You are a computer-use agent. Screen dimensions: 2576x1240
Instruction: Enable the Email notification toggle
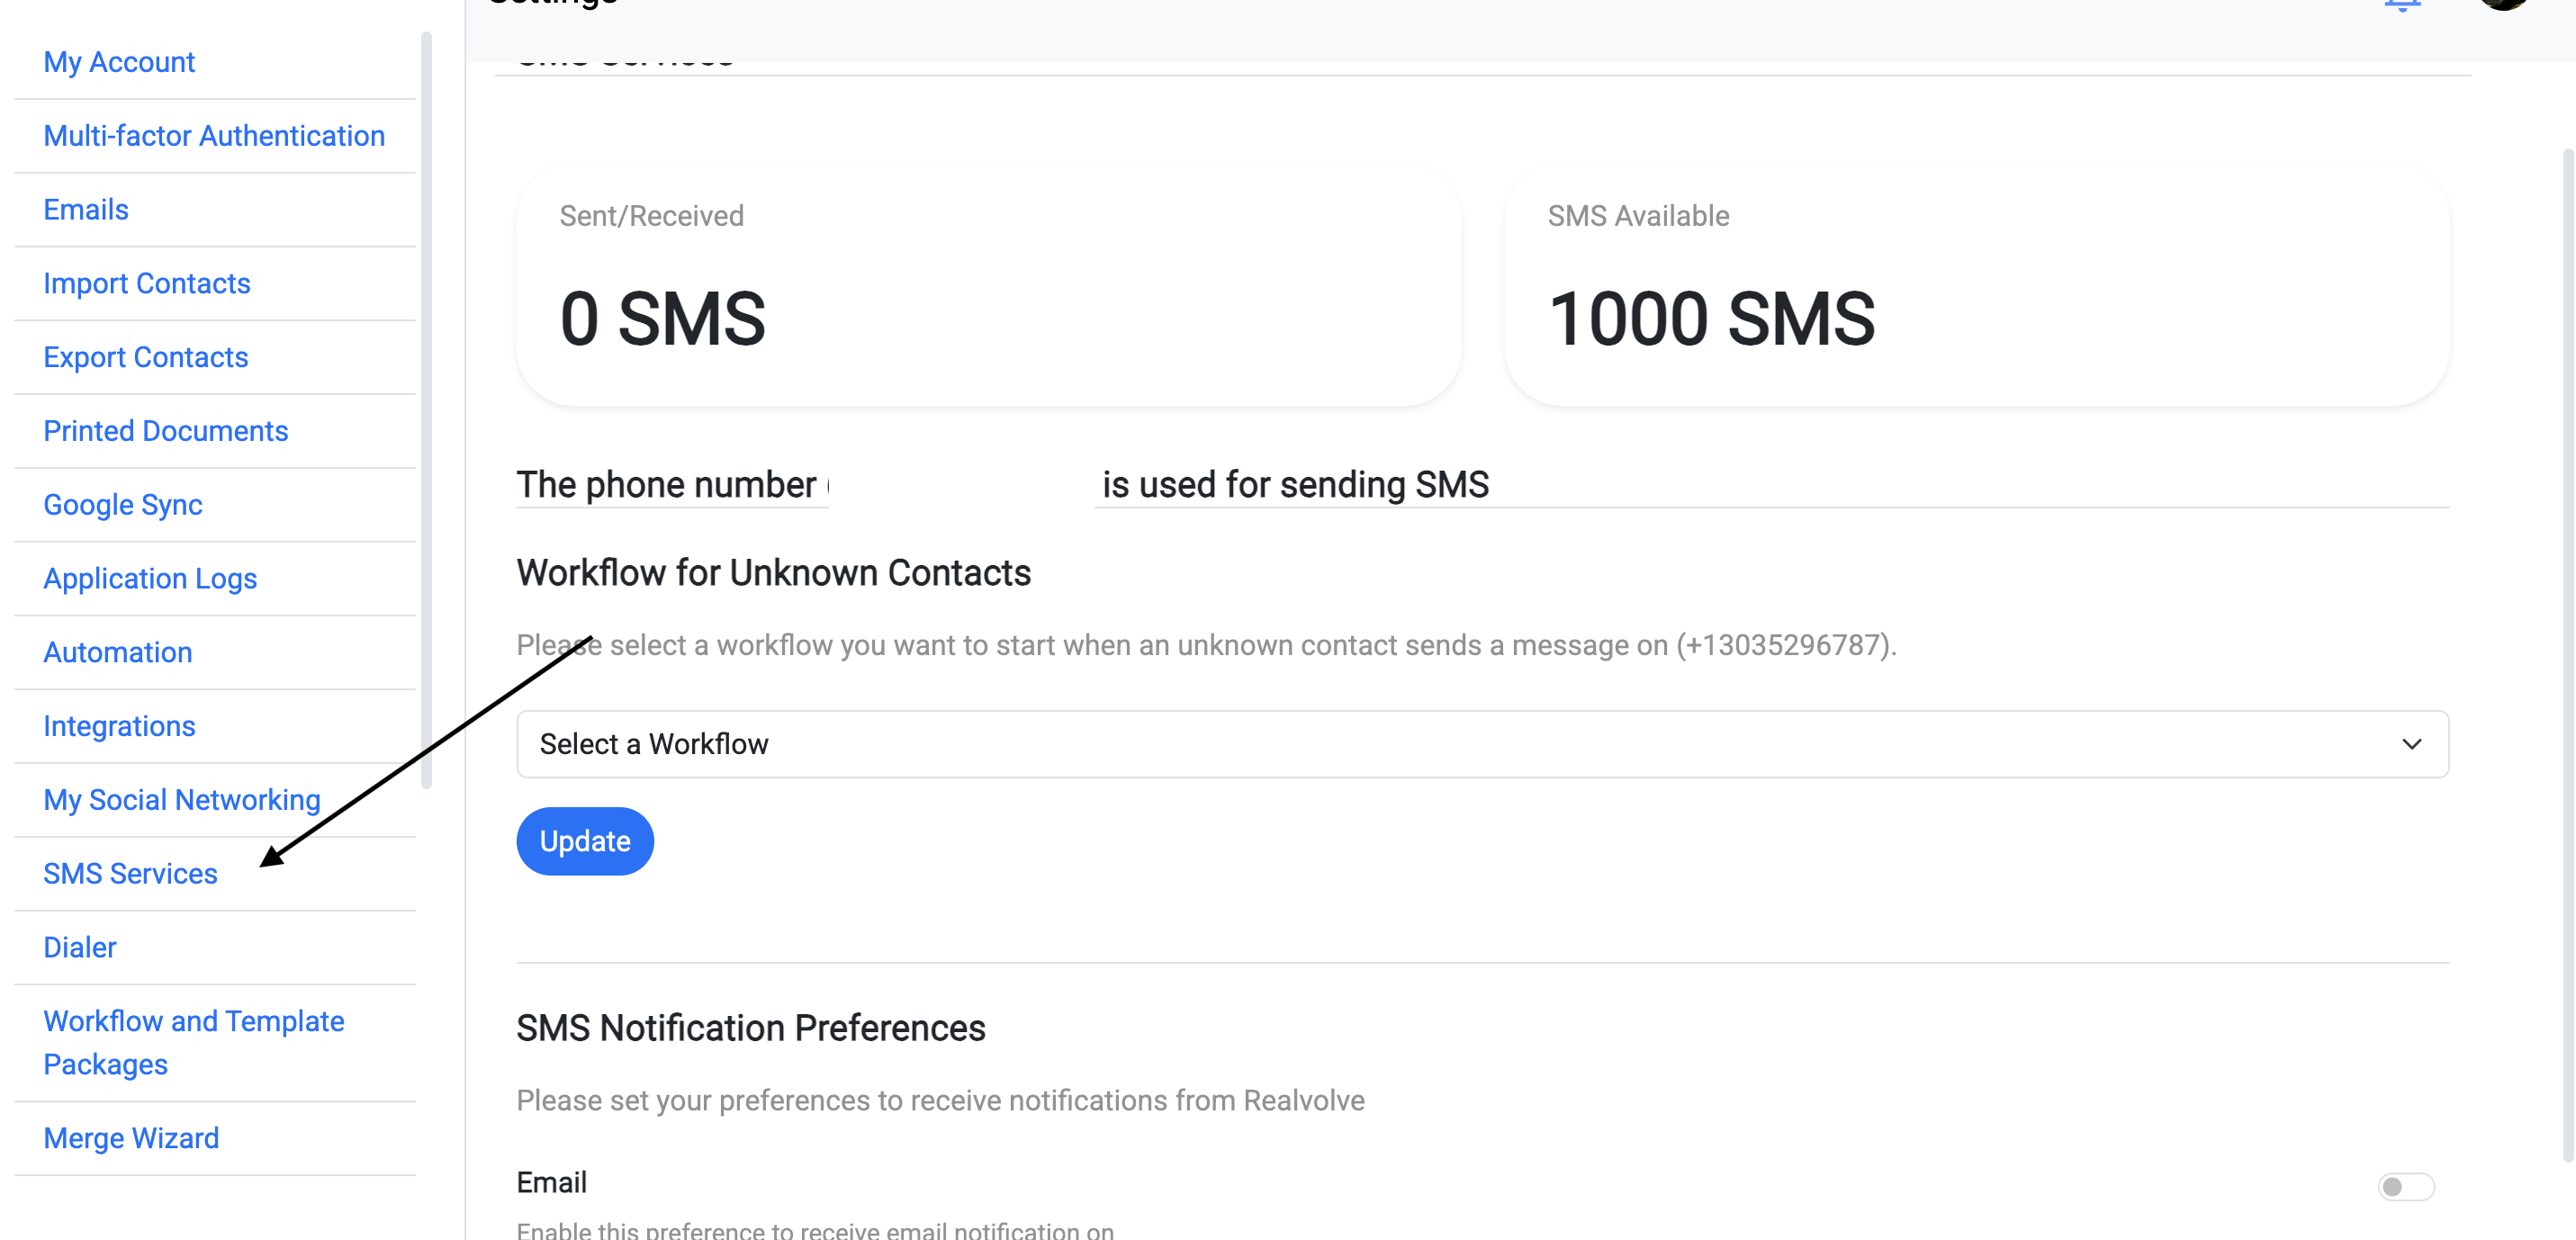(2404, 1187)
